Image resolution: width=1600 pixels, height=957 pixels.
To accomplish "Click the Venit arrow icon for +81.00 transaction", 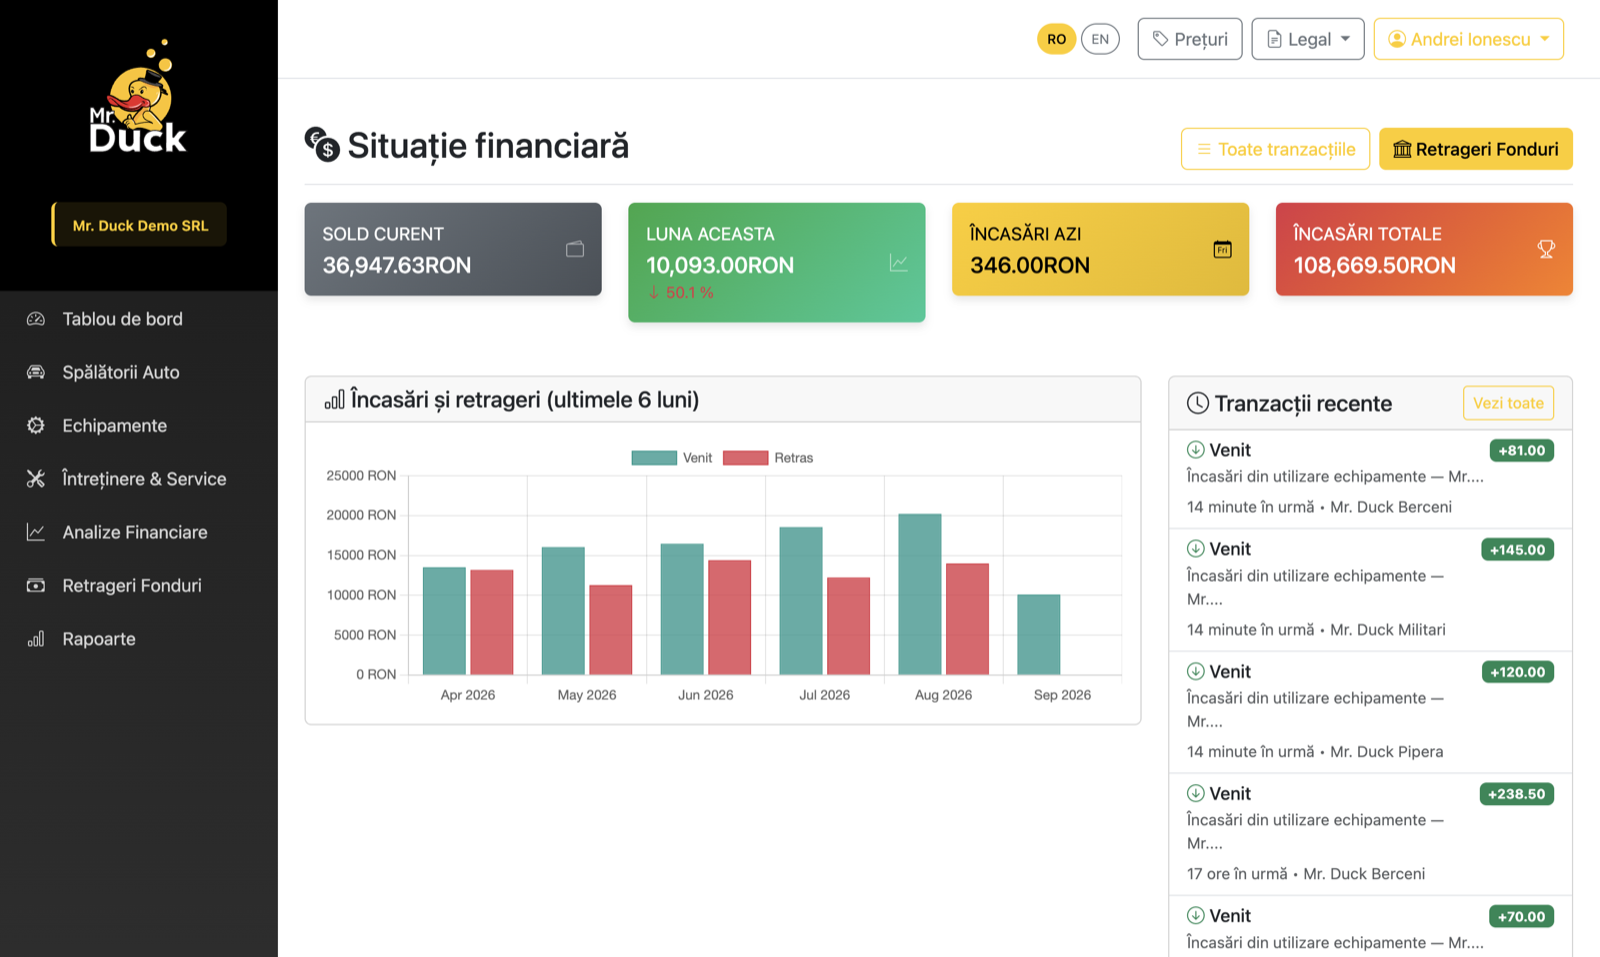I will click(1195, 449).
